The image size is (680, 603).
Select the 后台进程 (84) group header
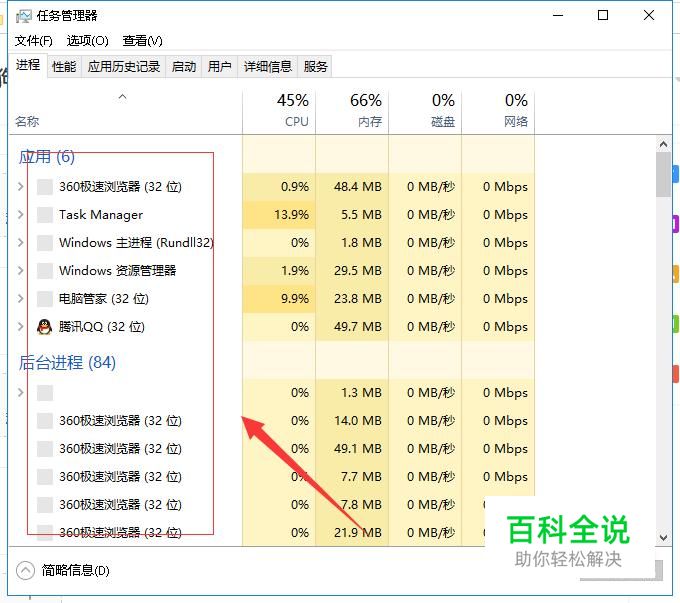point(67,363)
